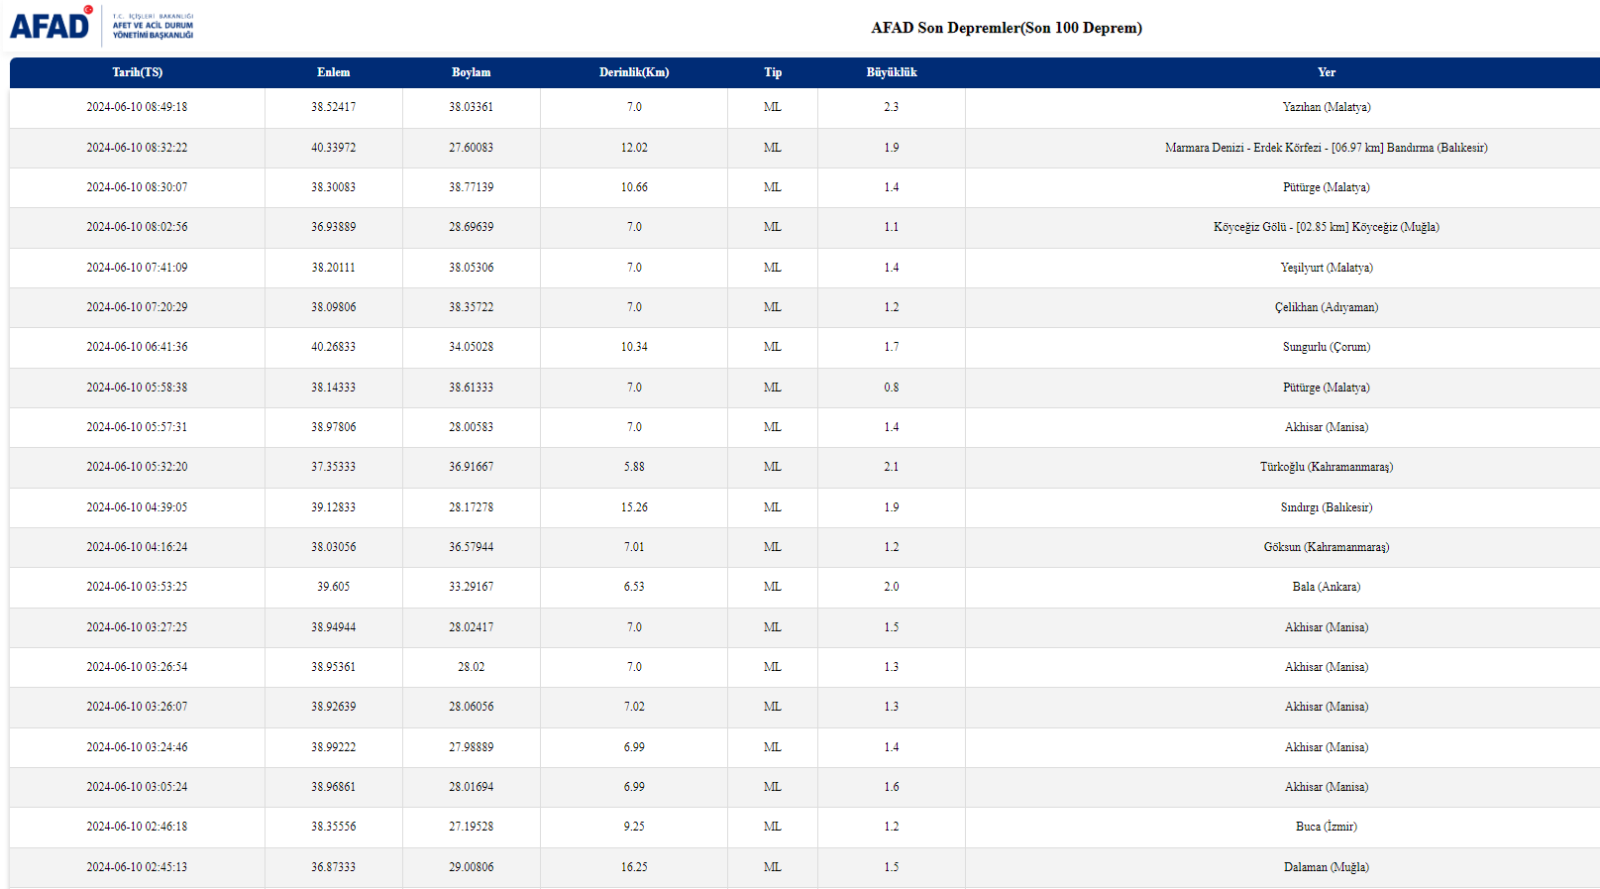Click Köyceğiz Gölü location cell
The width and height of the screenshot is (1600, 889).
tap(1326, 227)
